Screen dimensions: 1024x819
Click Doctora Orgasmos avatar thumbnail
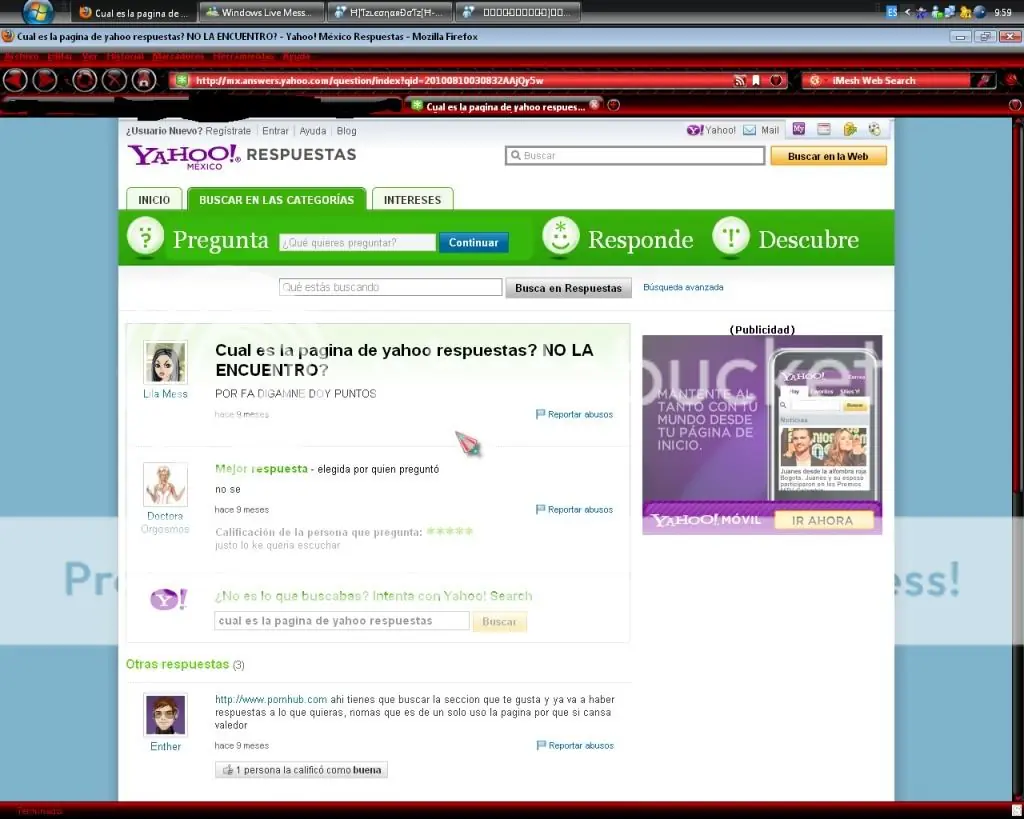point(165,485)
